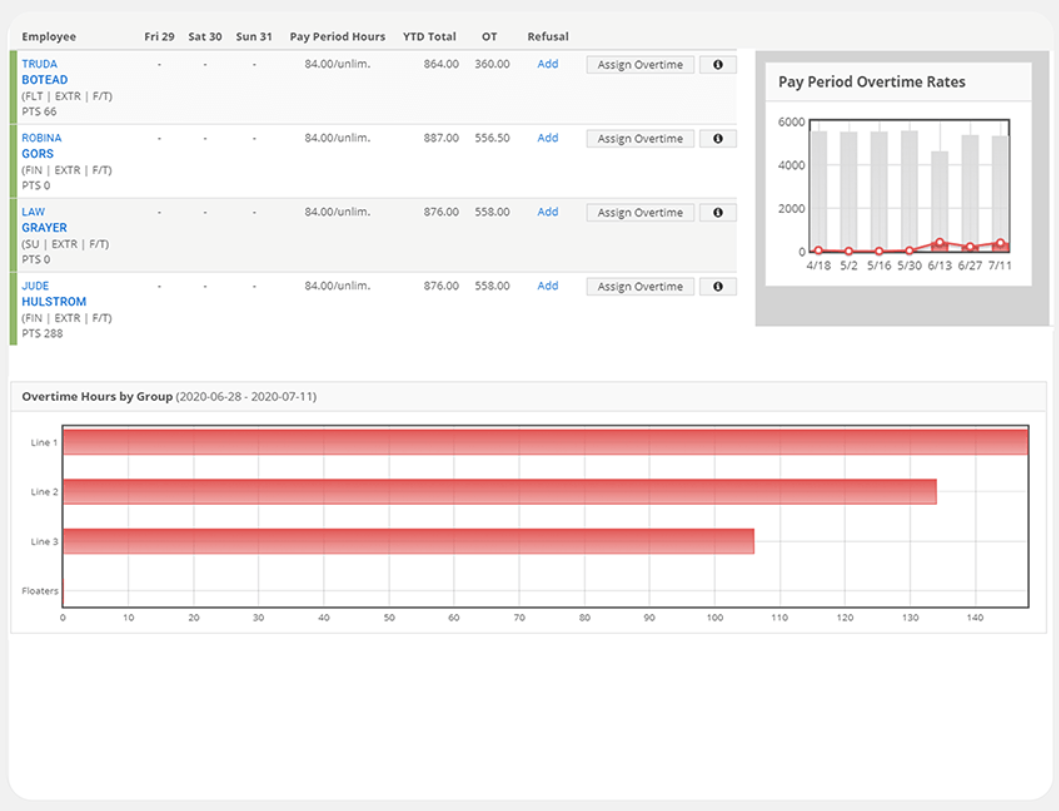Click the info icon beside Law Grayer's row
1059x811 pixels.
(x=718, y=212)
